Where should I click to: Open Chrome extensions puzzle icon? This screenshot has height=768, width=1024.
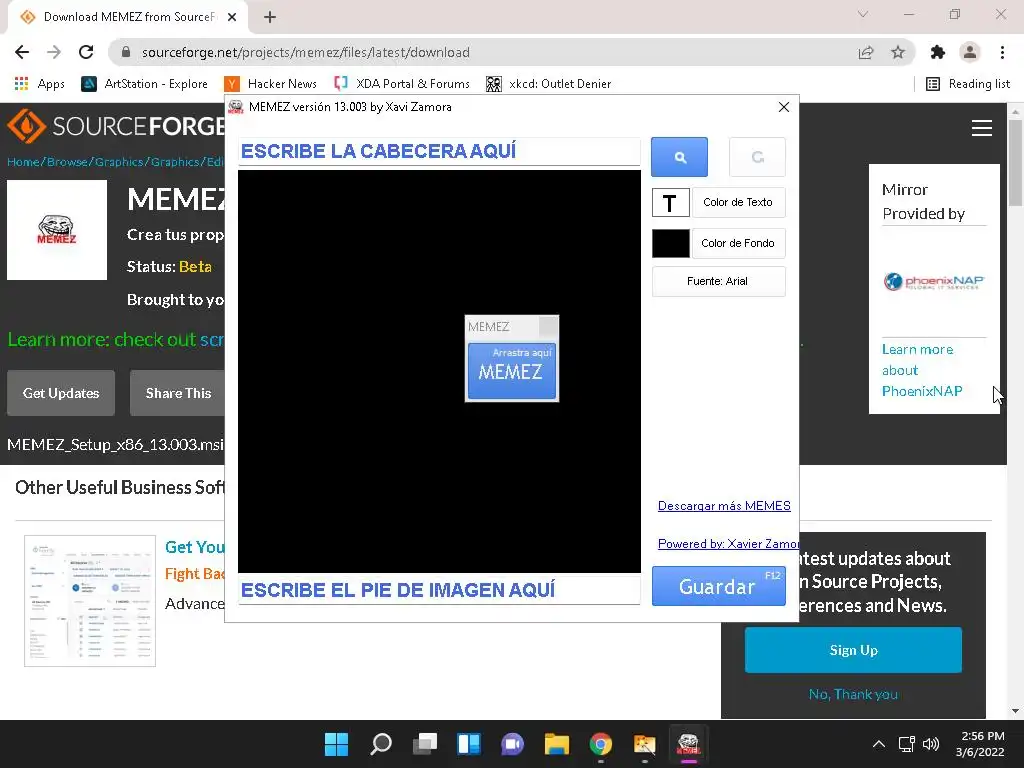(938, 52)
